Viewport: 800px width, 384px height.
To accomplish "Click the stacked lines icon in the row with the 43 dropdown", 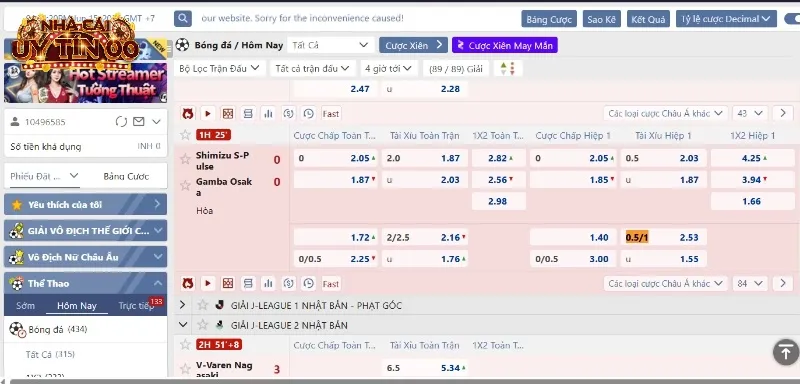I will coord(248,113).
